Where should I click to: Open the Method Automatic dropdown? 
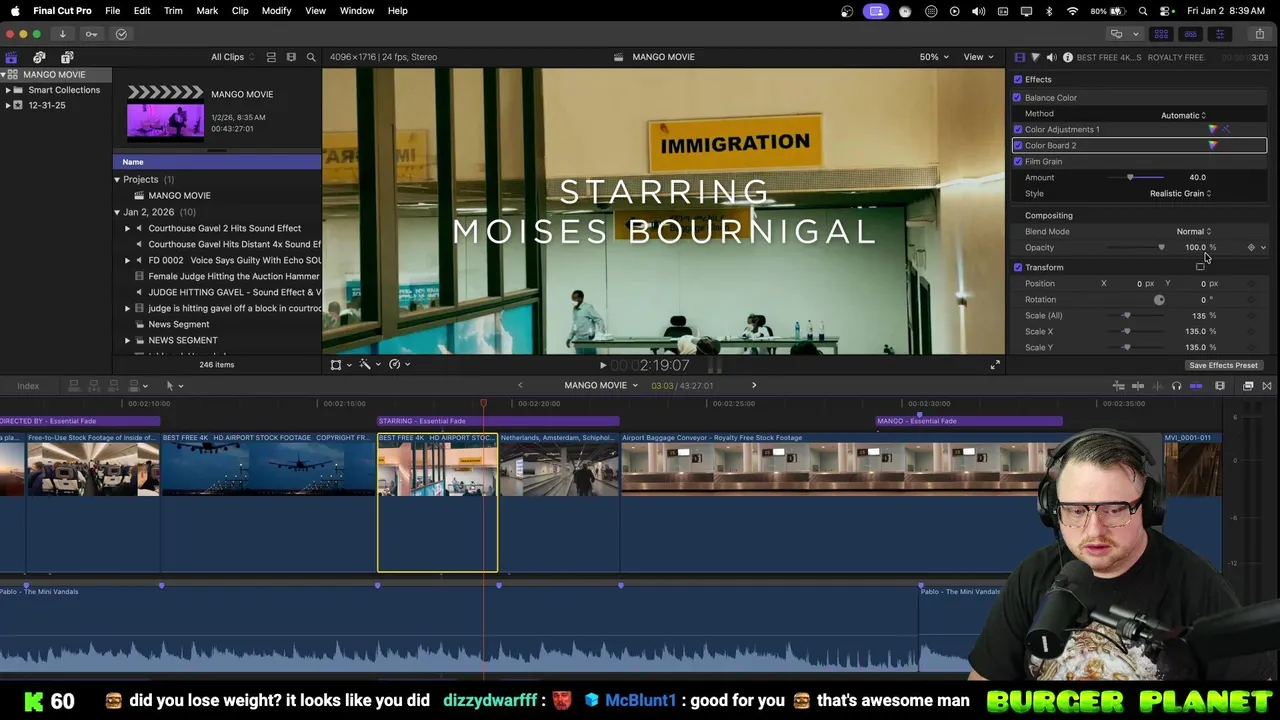pyautogui.click(x=1183, y=115)
